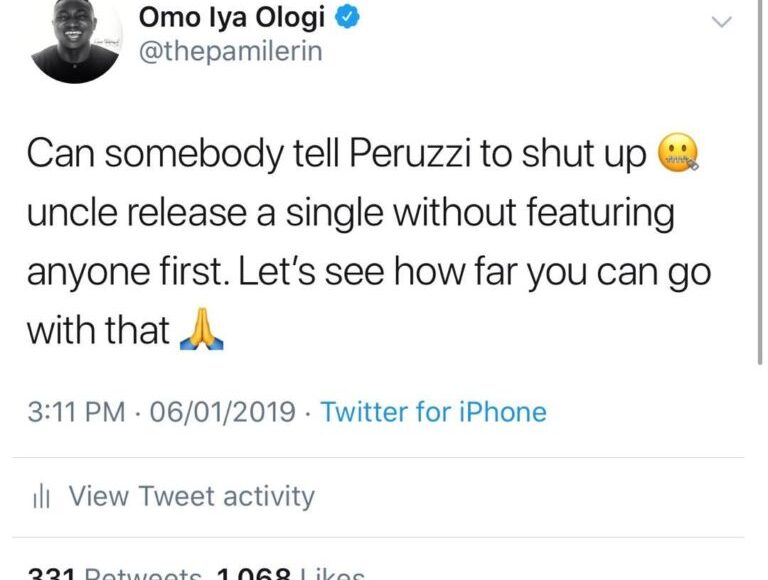Click the vertical scrollbar on the right edge

click(x=763, y=200)
